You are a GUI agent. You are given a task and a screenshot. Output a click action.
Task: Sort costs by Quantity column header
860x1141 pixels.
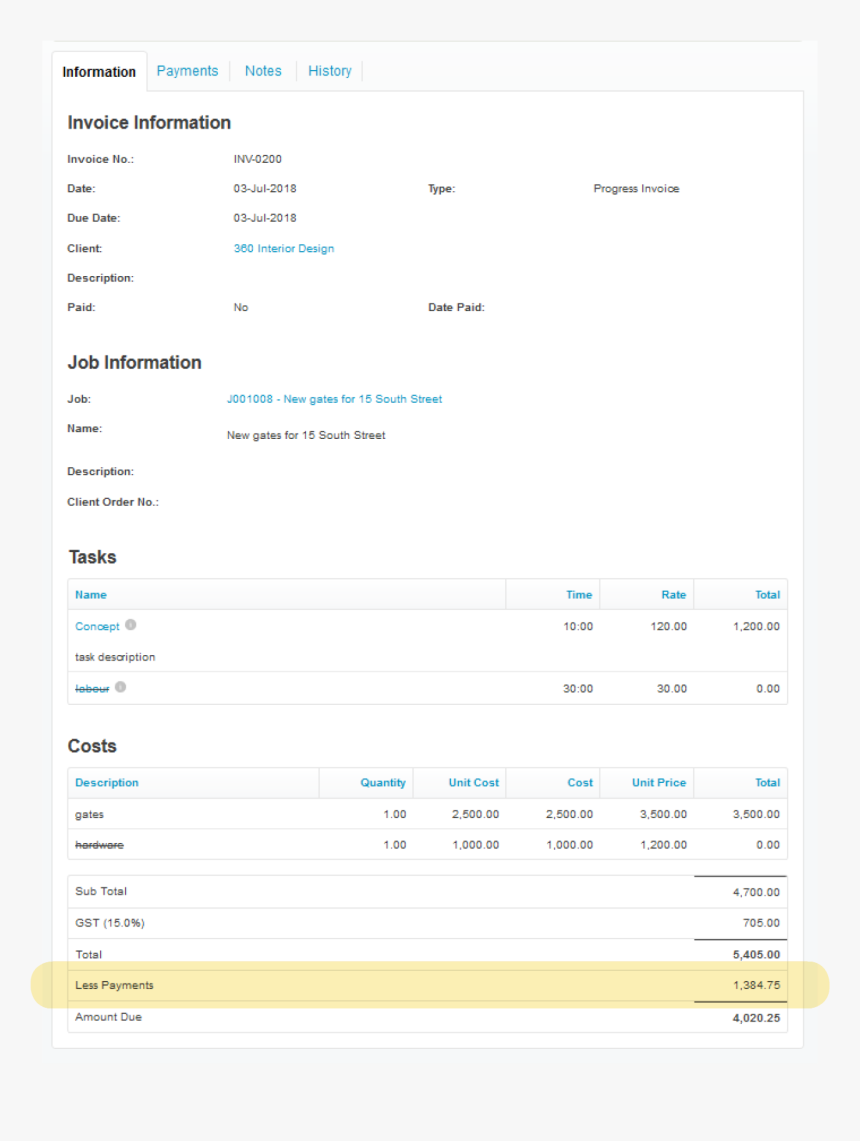point(383,783)
